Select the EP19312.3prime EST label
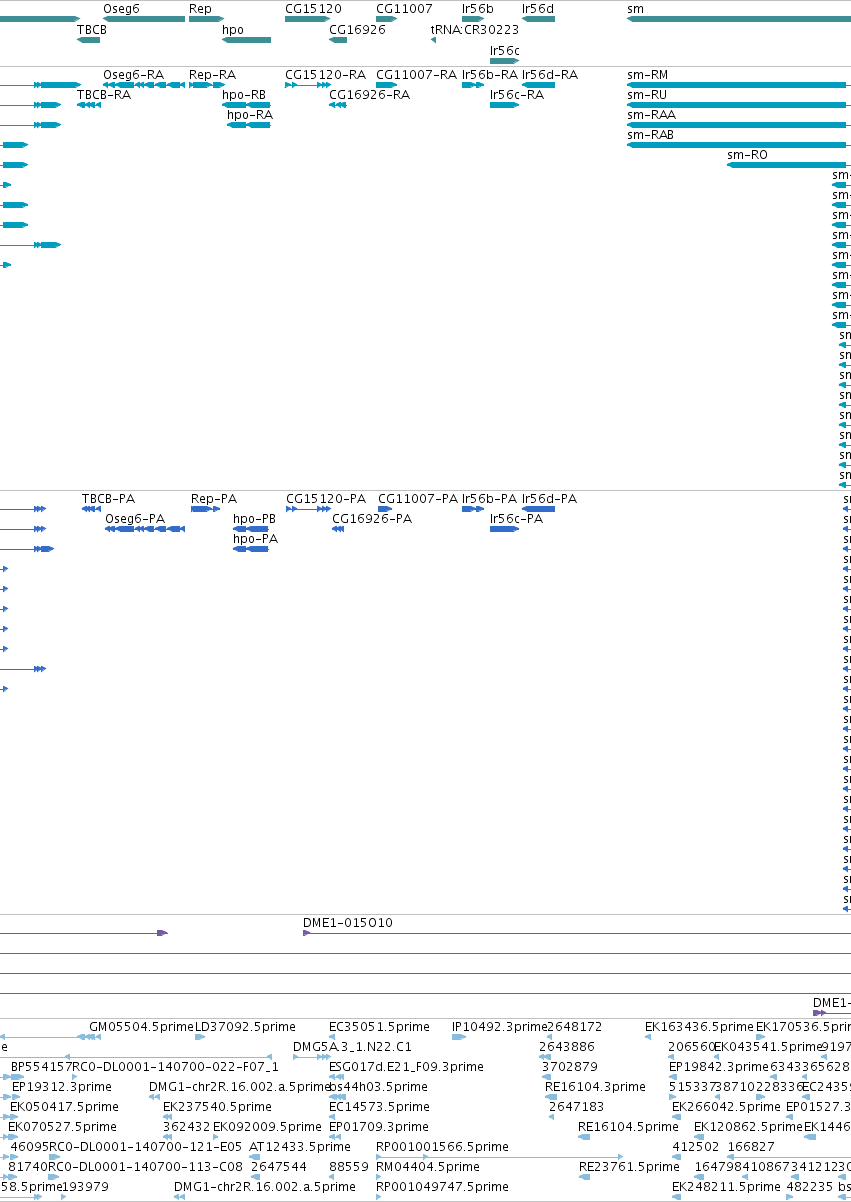Image resolution: width=851 pixels, height=1202 pixels. pyautogui.click(x=62, y=1087)
